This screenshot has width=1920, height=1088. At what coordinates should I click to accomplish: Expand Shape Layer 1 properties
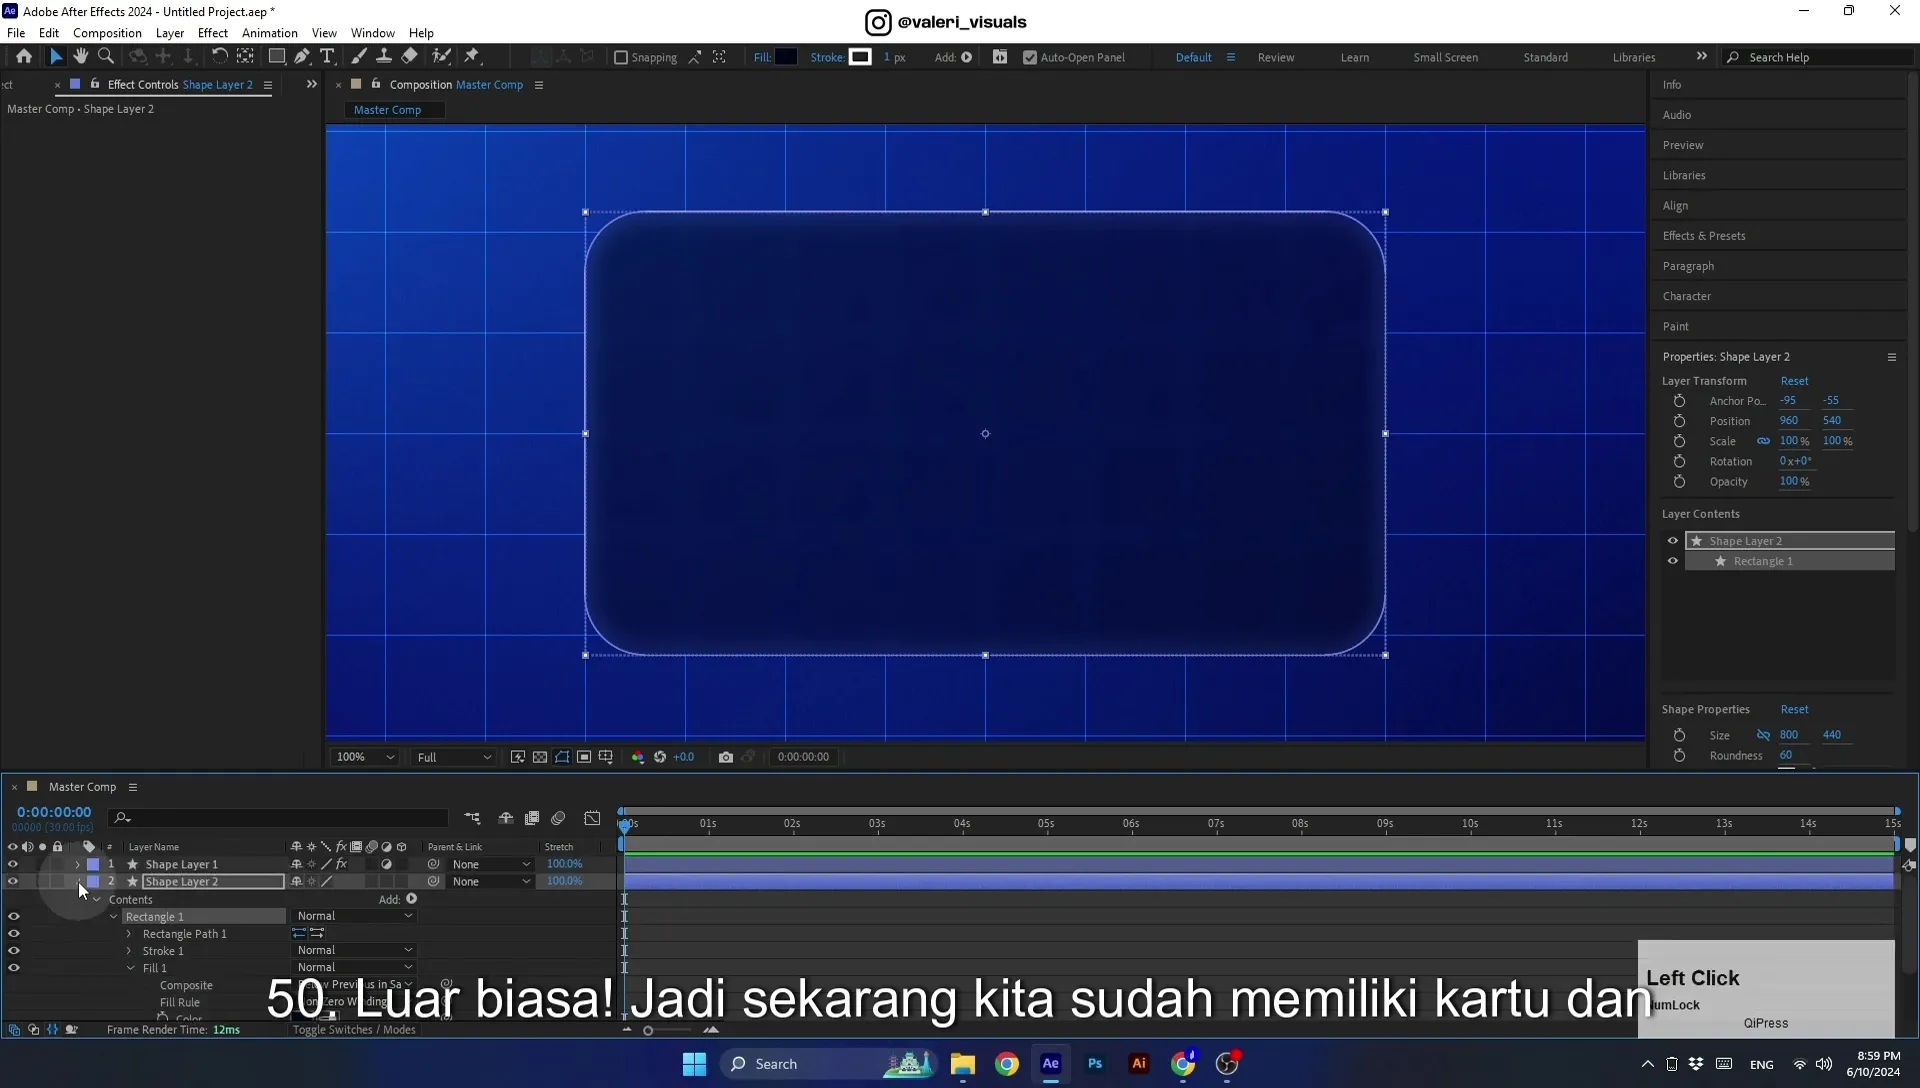coord(77,864)
